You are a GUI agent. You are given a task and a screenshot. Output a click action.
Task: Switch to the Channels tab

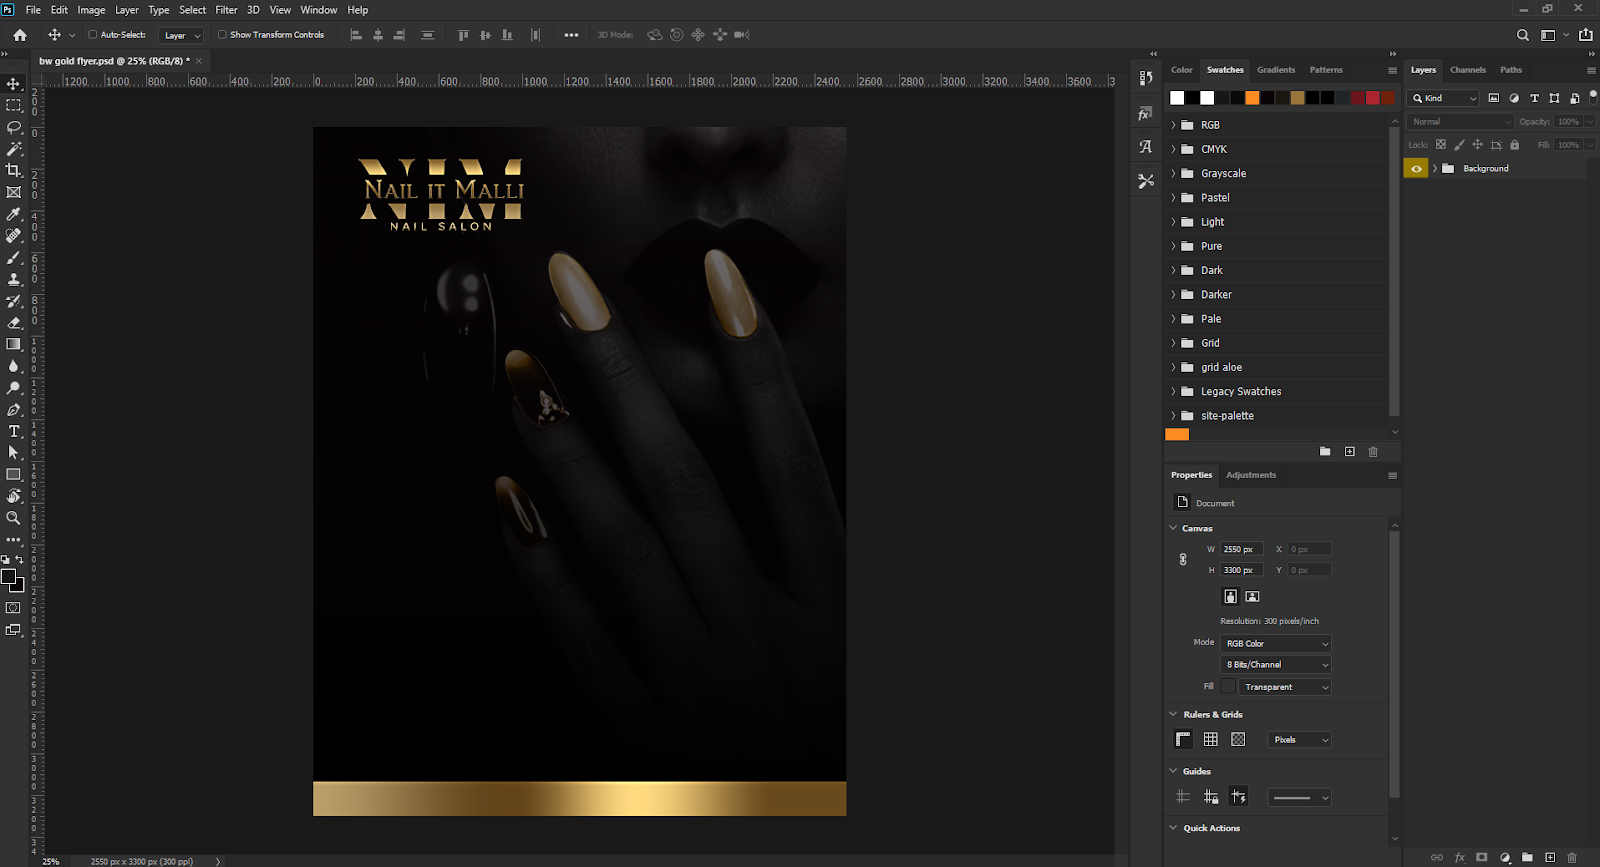coord(1467,70)
